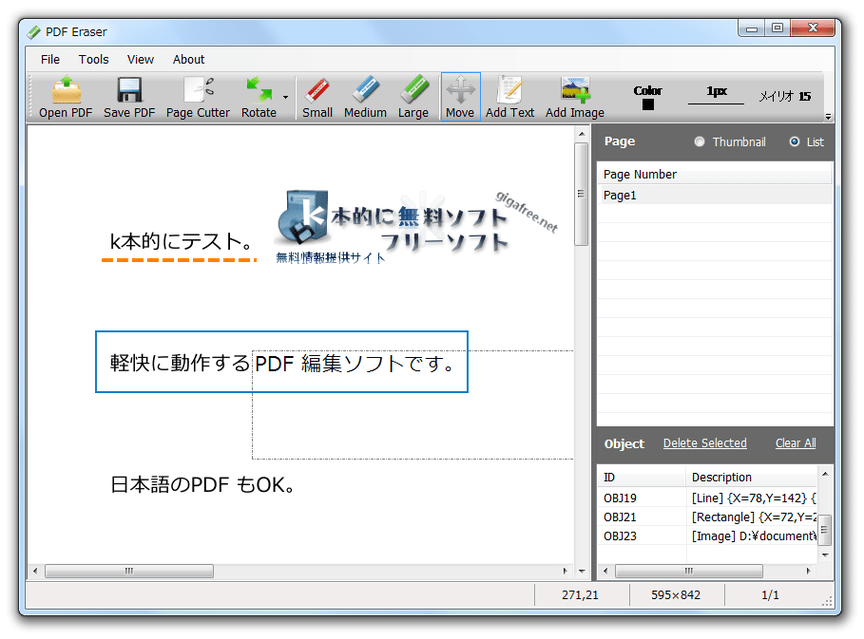Change the メイリオ 15 font setting

pos(785,96)
